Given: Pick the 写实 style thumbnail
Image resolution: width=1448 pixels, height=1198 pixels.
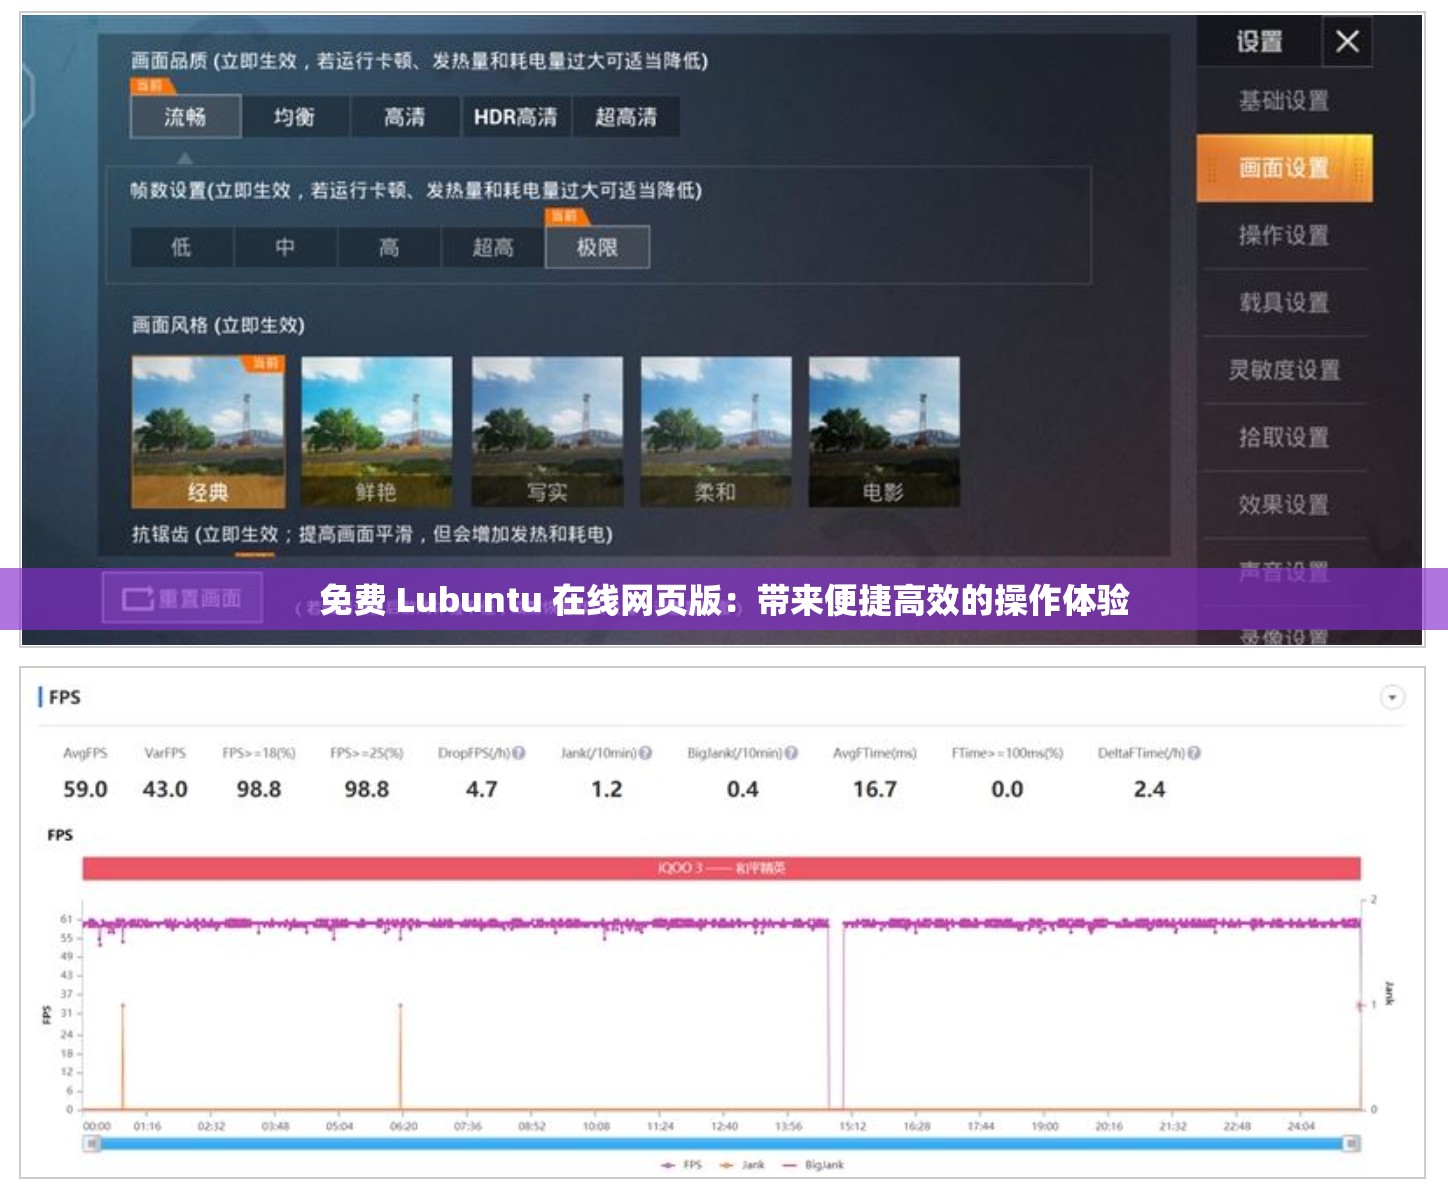Looking at the screenshot, I should tap(547, 432).
